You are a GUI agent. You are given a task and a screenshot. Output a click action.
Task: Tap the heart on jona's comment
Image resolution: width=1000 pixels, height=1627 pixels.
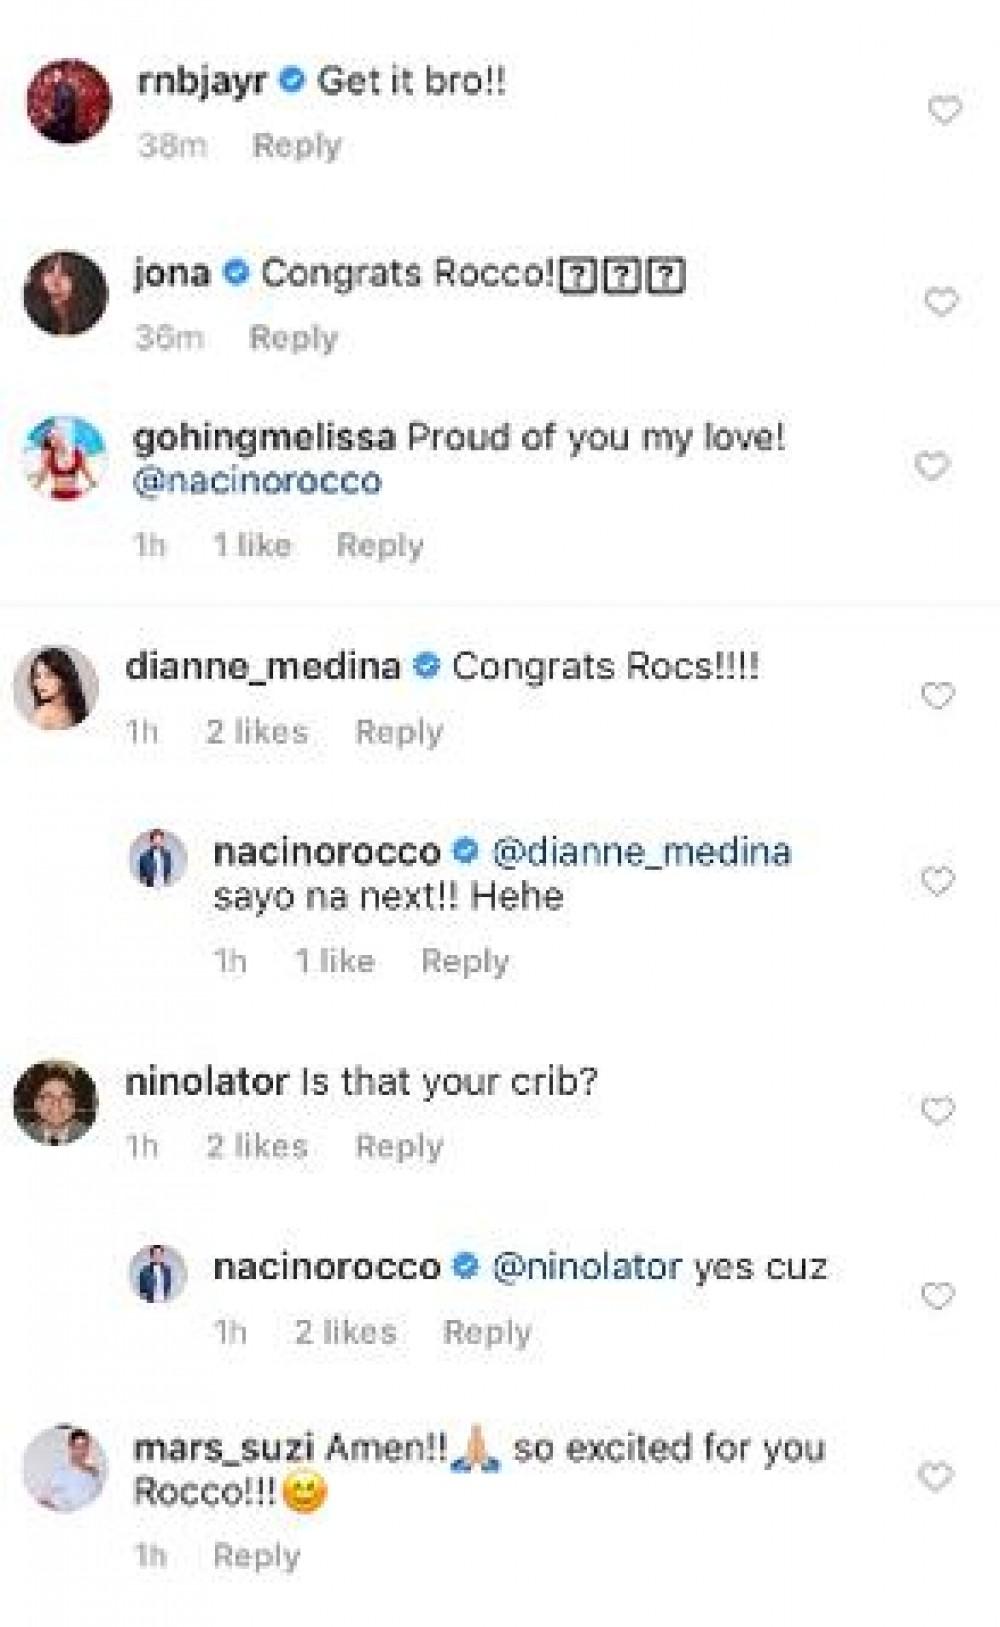click(941, 301)
